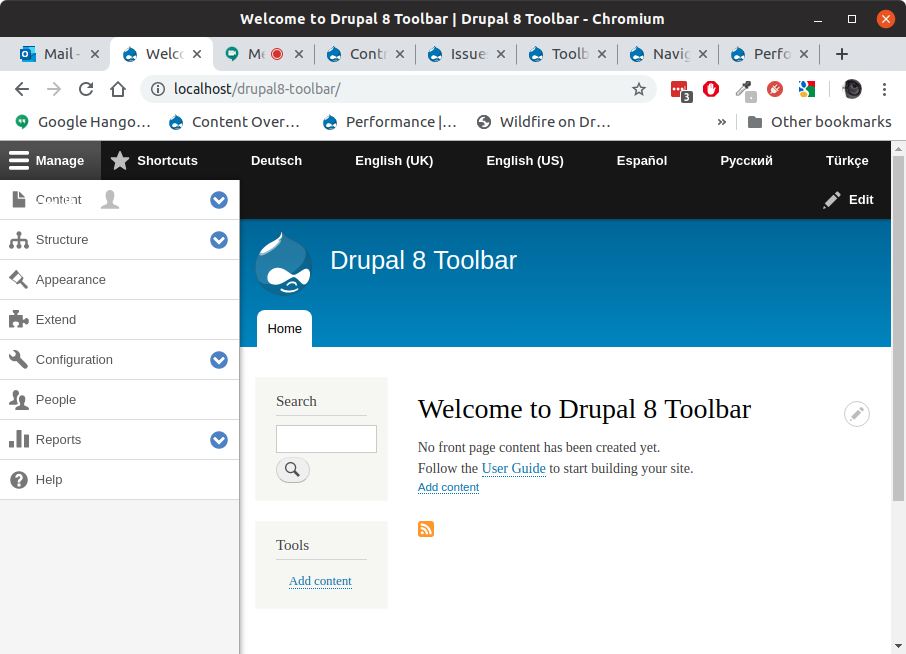Open the User Guide link
Viewport: 906px width, 654px height.
513,468
